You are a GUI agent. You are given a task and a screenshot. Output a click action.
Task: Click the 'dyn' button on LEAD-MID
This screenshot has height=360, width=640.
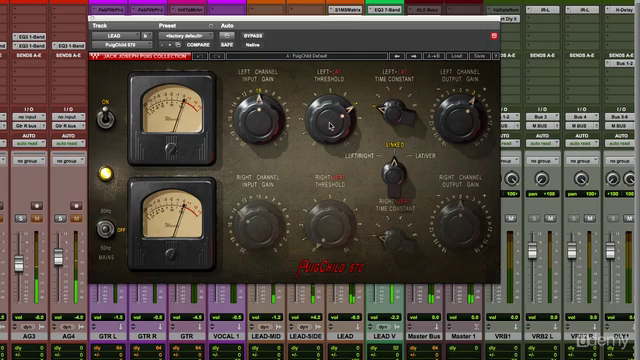264,327
